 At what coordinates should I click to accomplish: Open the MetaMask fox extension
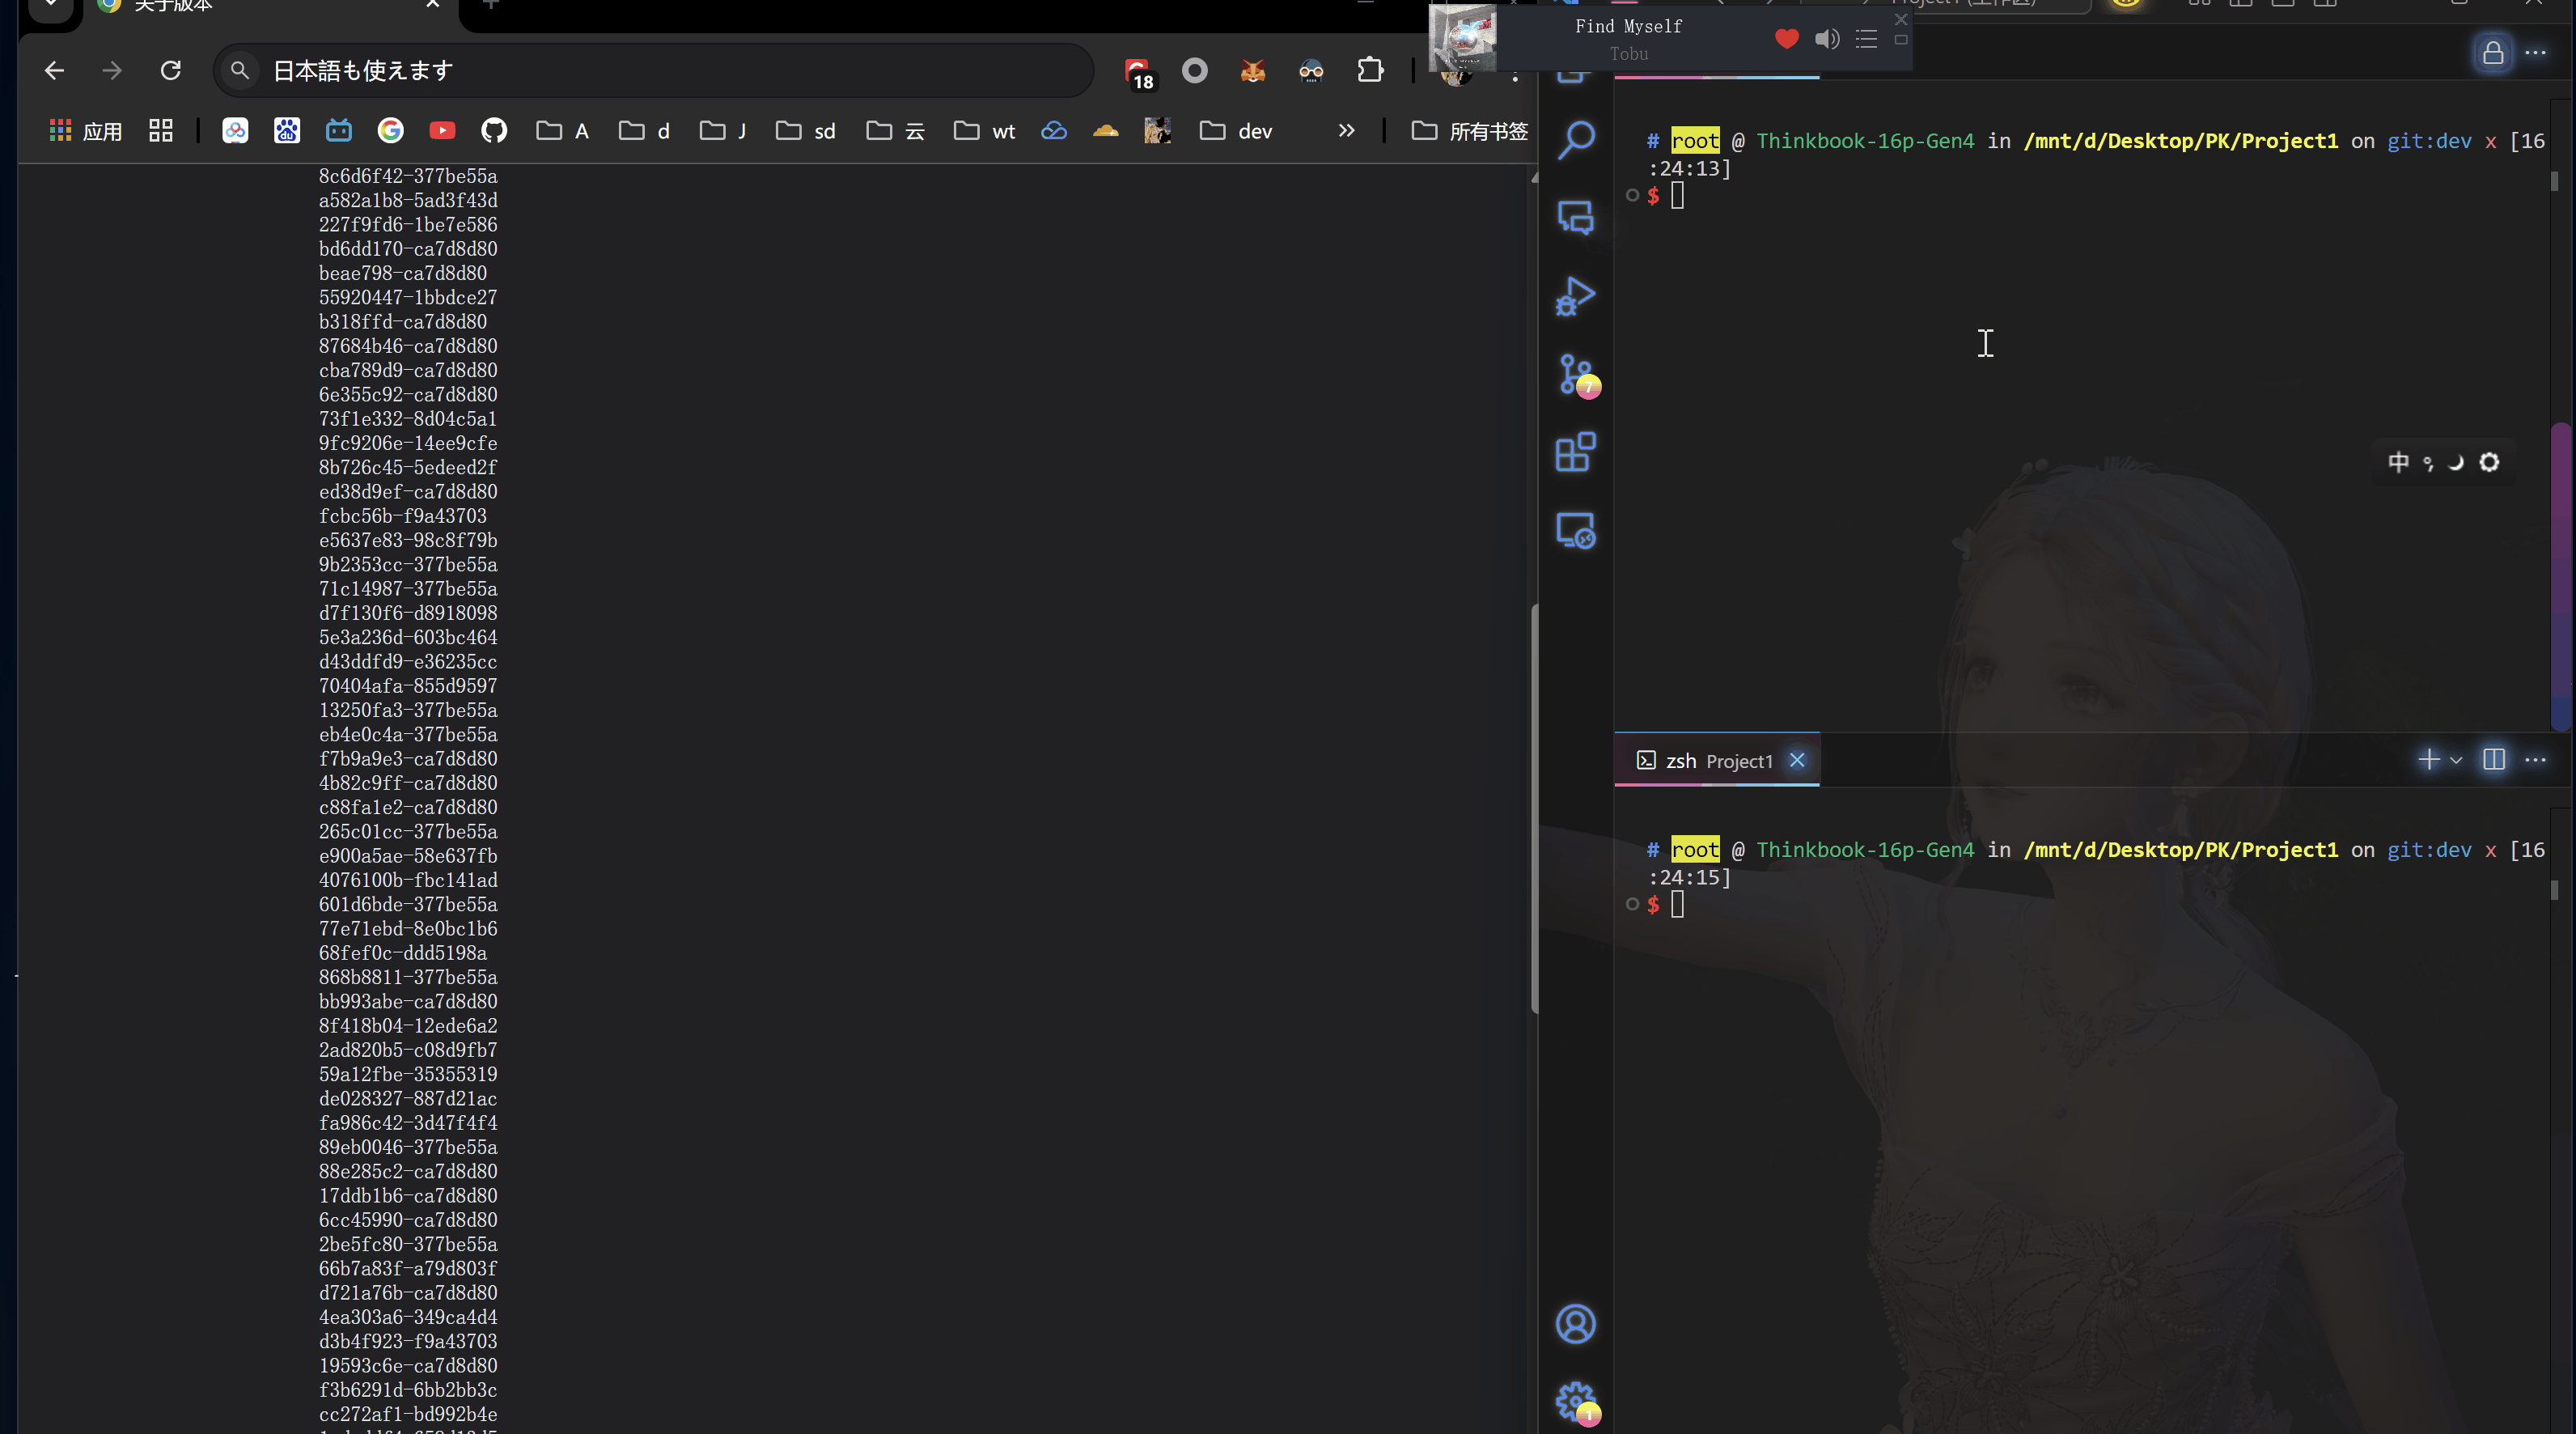pos(1253,70)
